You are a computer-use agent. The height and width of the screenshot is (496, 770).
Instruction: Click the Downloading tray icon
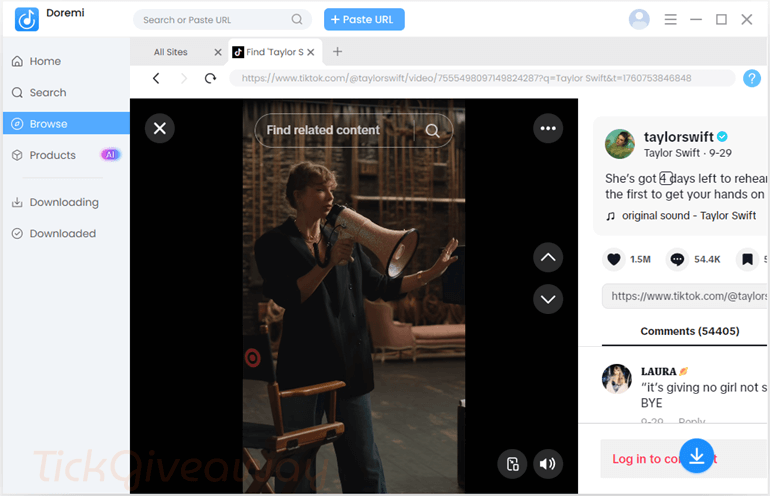[x=17, y=202]
